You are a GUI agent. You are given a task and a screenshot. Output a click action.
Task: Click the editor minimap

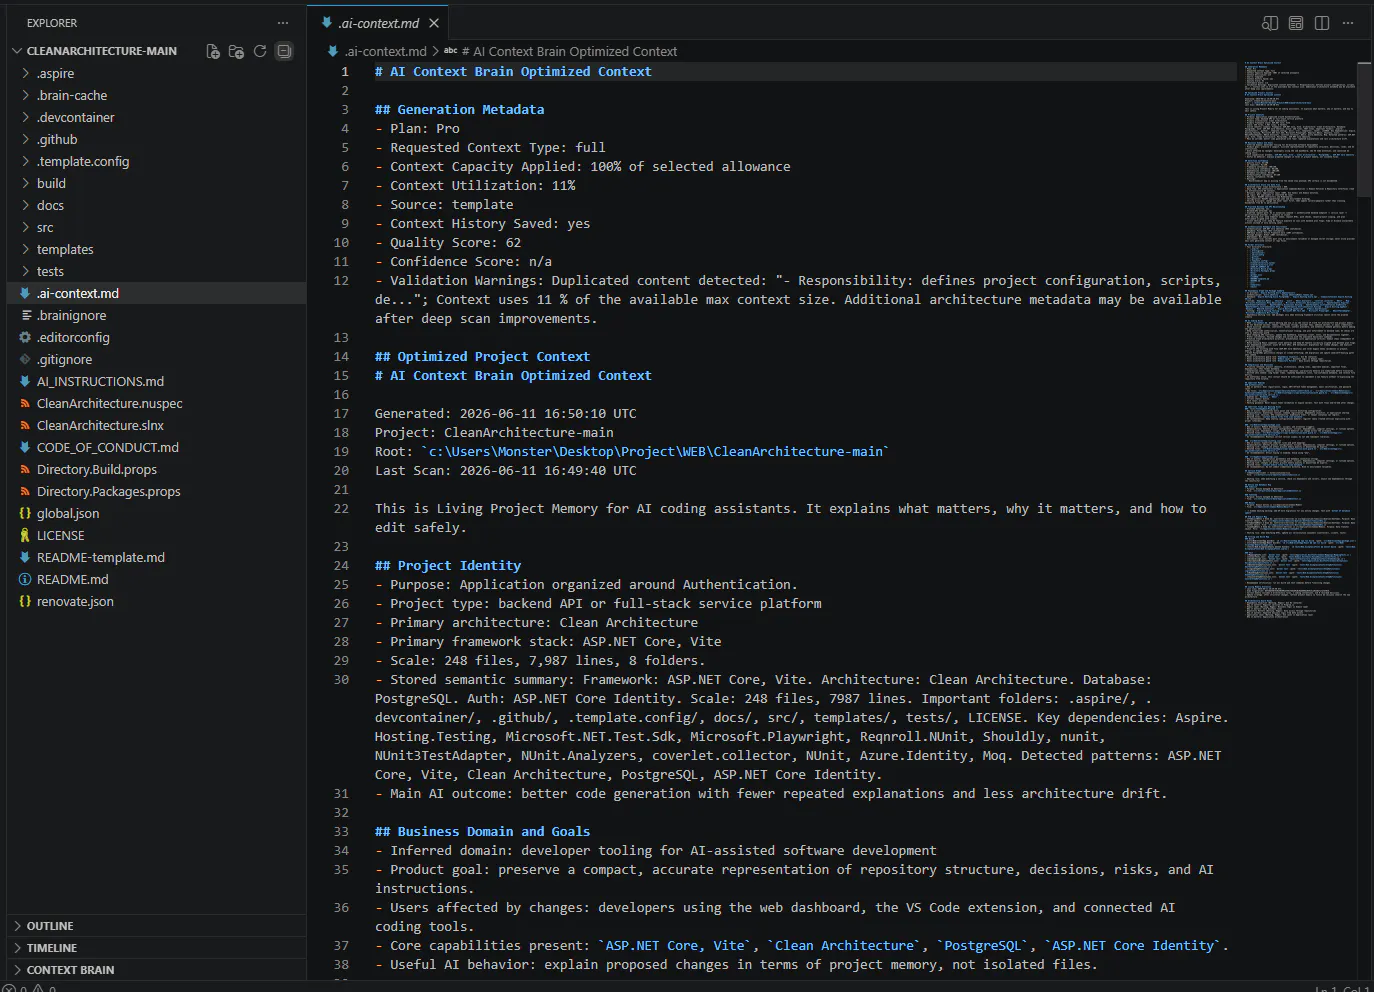(x=1299, y=340)
